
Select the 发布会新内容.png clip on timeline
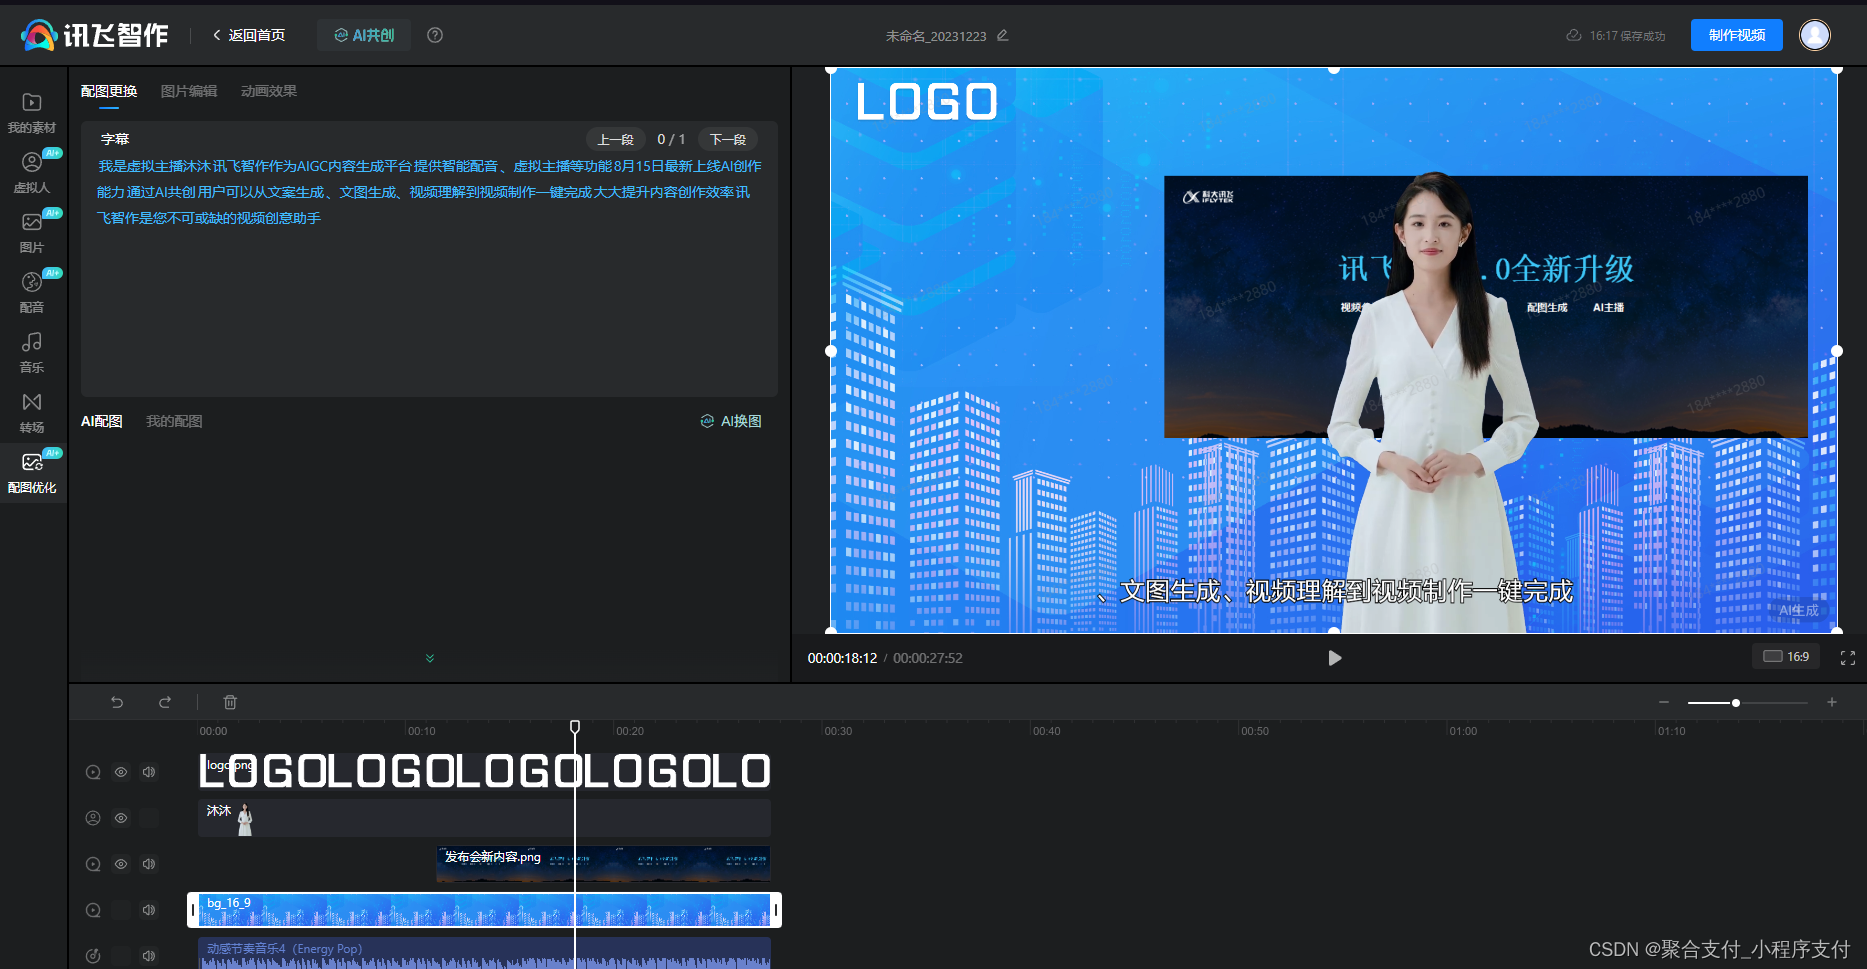tap(603, 864)
